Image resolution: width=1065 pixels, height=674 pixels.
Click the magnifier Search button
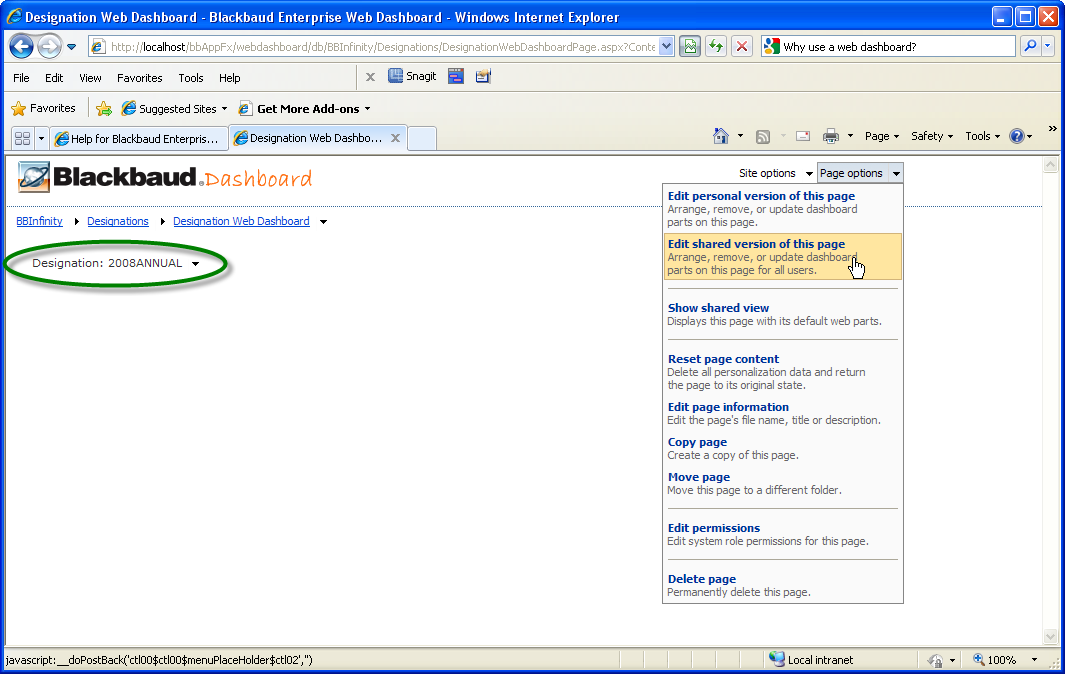(x=1030, y=46)
